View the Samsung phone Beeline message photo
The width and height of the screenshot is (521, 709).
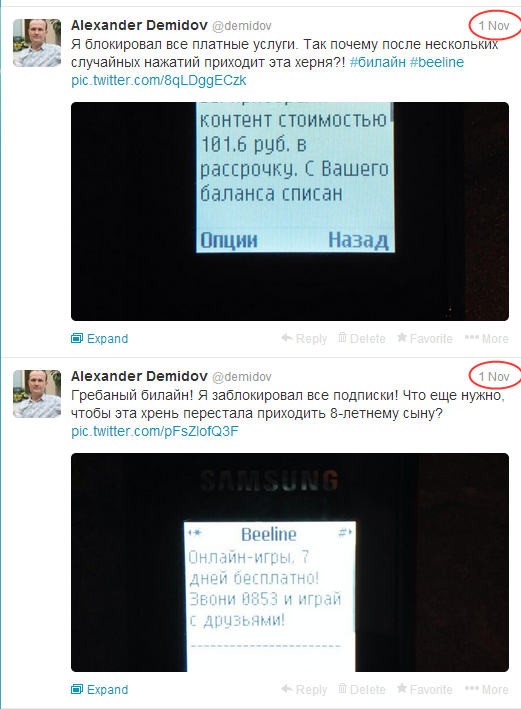click(290, 562)
